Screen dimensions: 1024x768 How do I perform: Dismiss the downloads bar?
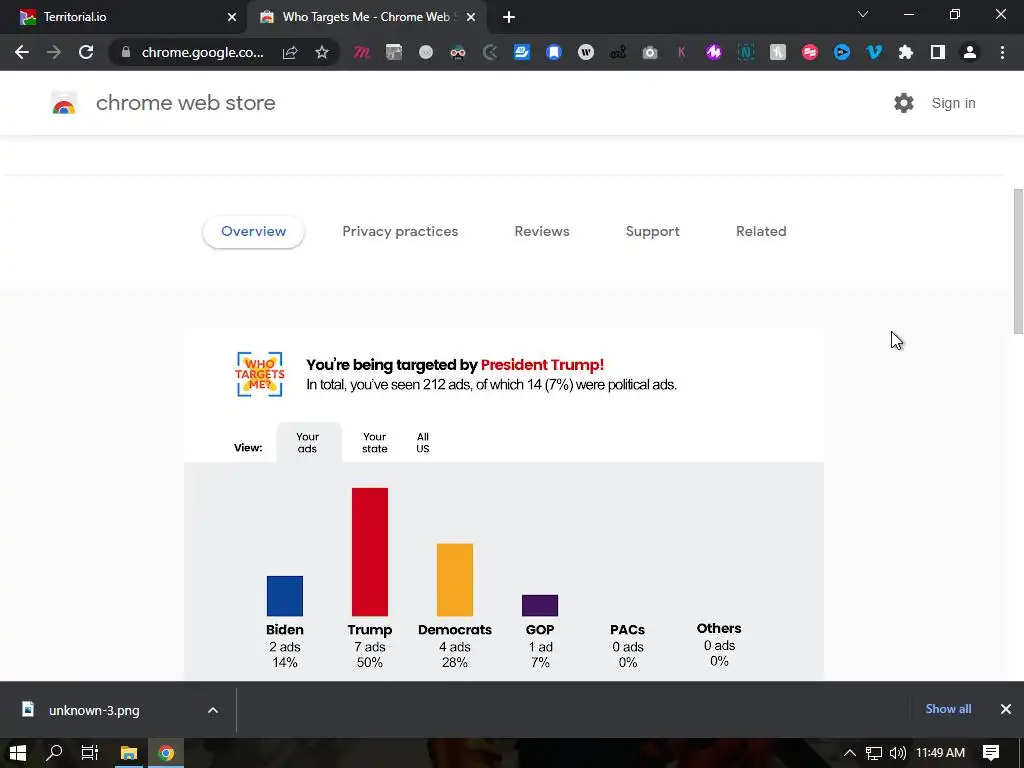click(1006, 709)
